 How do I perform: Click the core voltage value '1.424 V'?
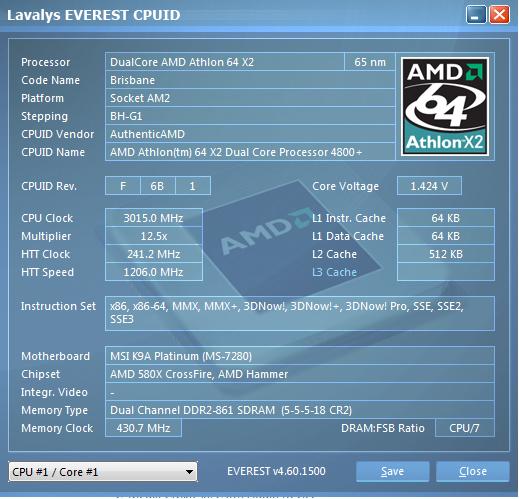point(429,186)
